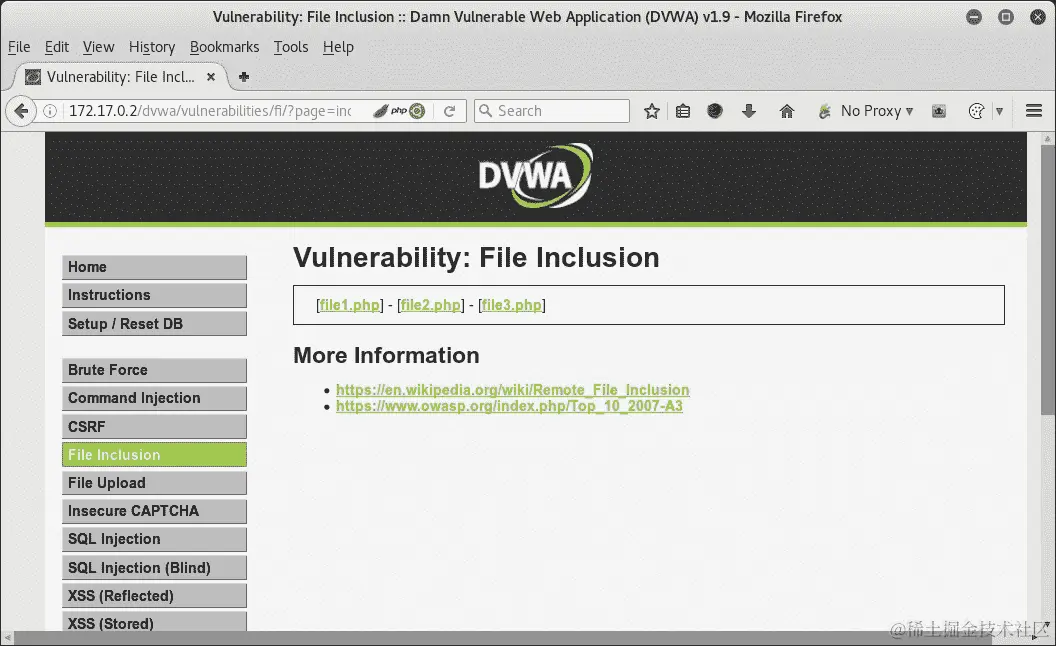Click the DVWA logo
This screenshot has width=1056, height=646.
tap(535, 176)
